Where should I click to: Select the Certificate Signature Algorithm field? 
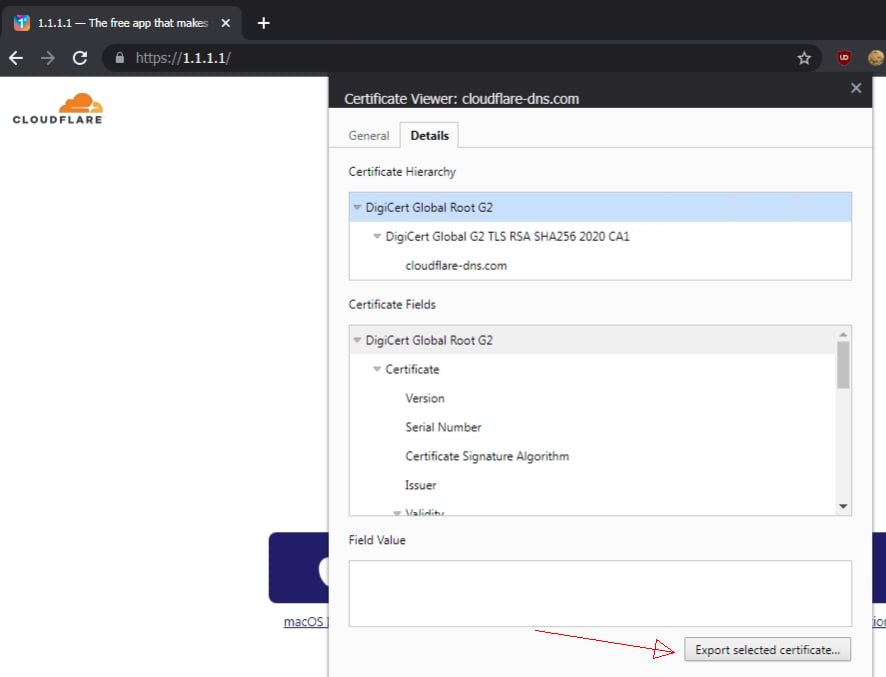point(592,456)
